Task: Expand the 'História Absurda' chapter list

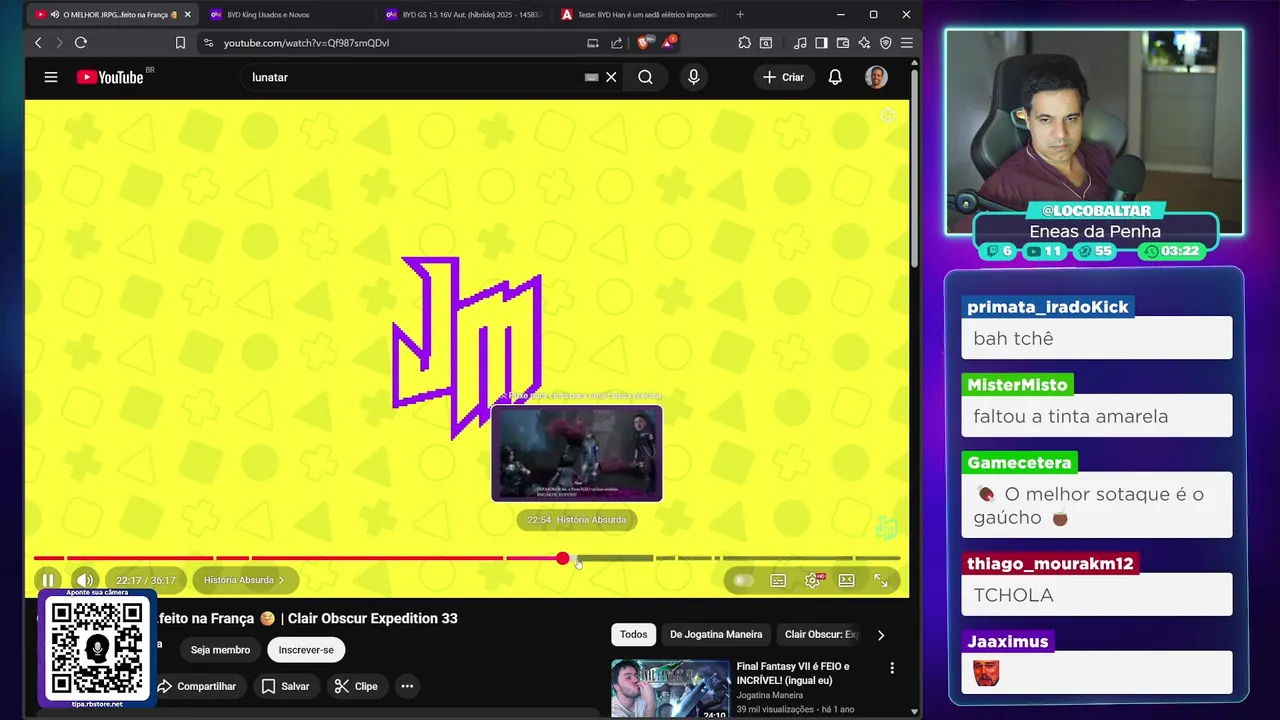Action: pos(244,580)
